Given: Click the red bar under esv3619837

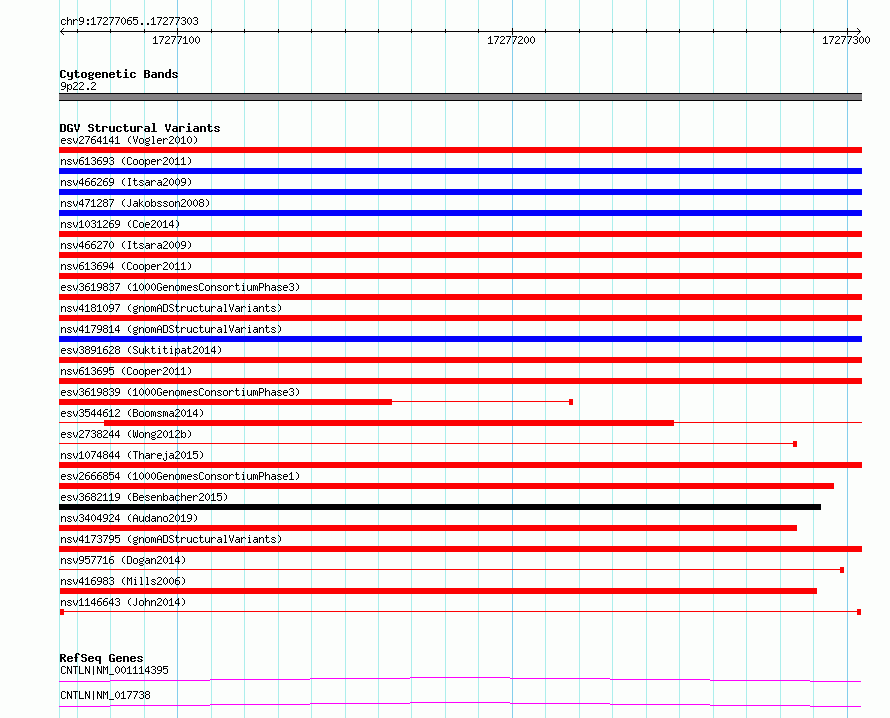Looking at the screenshot, I should click(x=460, y=297).
